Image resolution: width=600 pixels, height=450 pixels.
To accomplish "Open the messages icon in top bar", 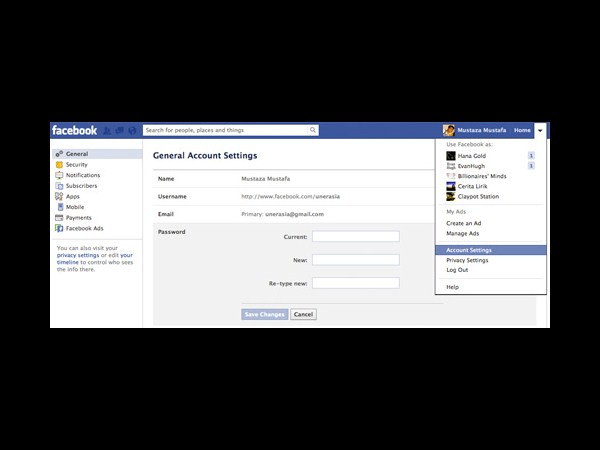I will coord(120,130).
